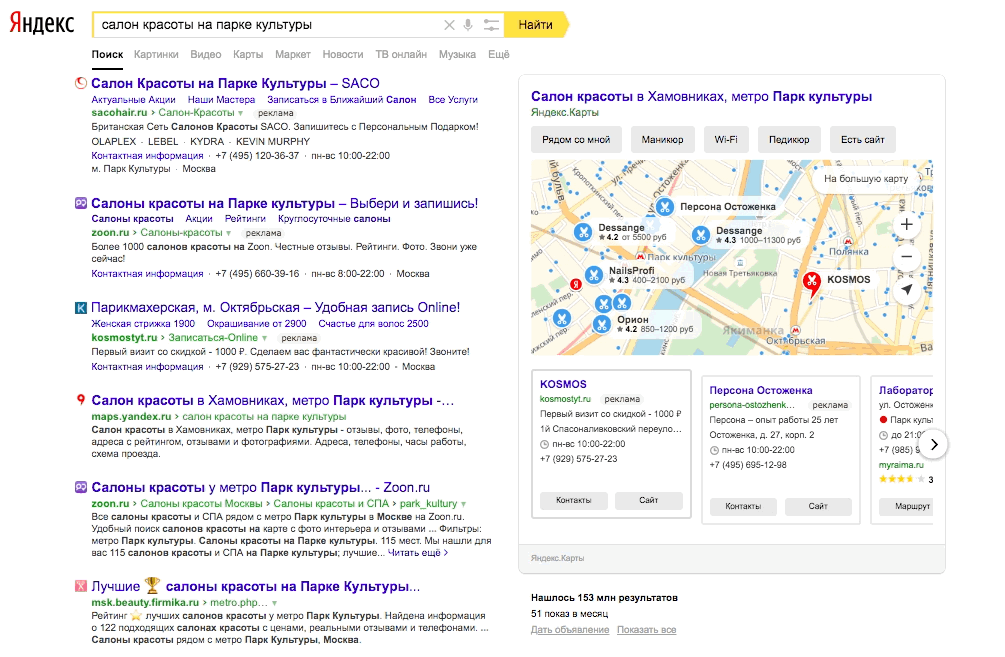The image size is (1005, 657).
Task: Open Круглосуточные салоны sitelink
Action: coord(334,219)
